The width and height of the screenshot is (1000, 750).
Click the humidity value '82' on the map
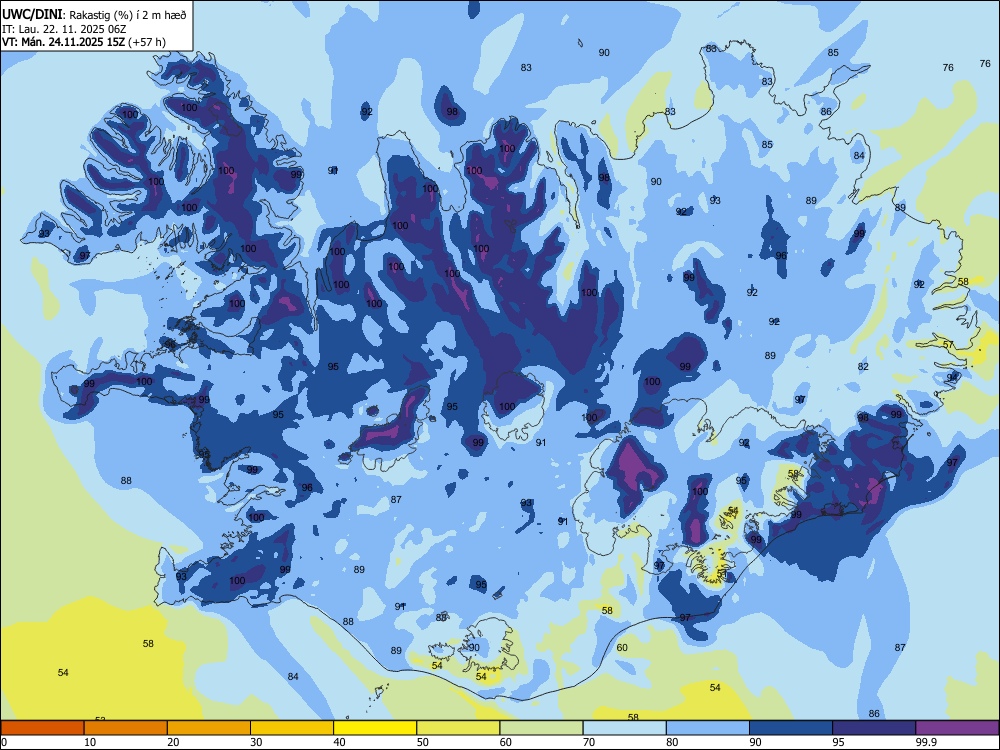tap(863, 367)
